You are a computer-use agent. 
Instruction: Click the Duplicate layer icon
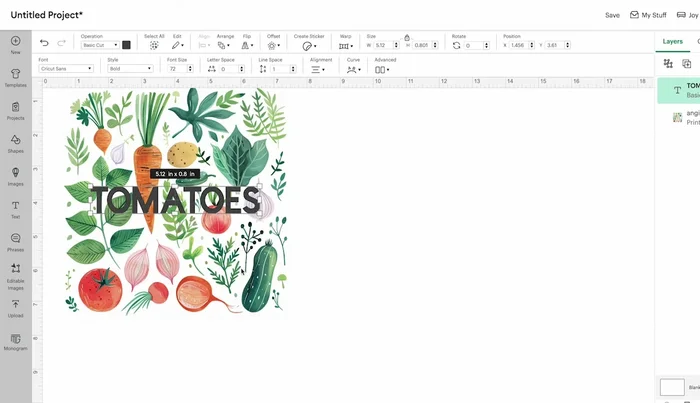point(687,63)
